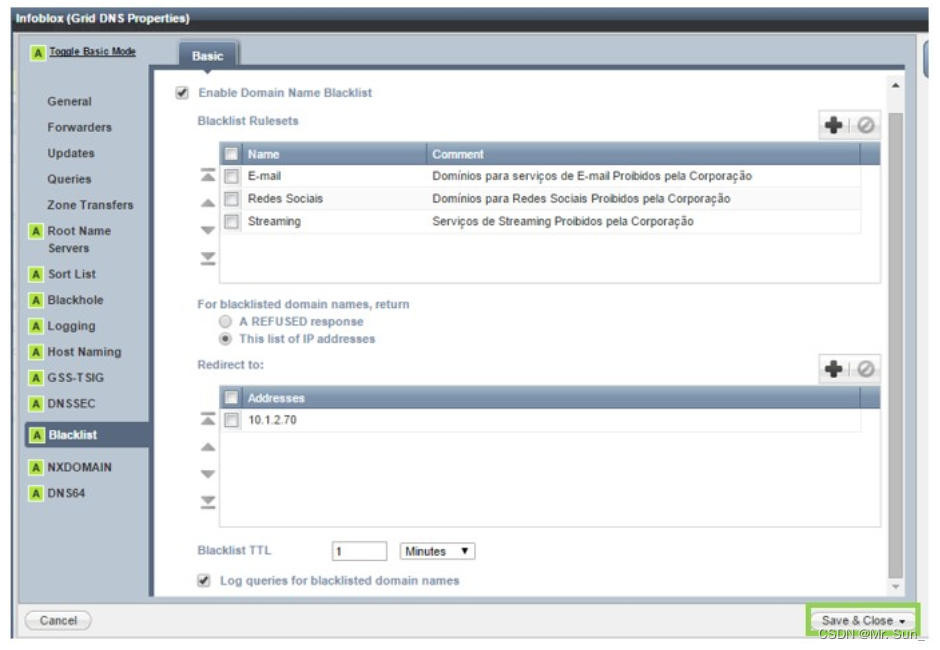The height and width of the screenshot is (650, 940).
Task: Open the General section
Action: click(70, 102)
